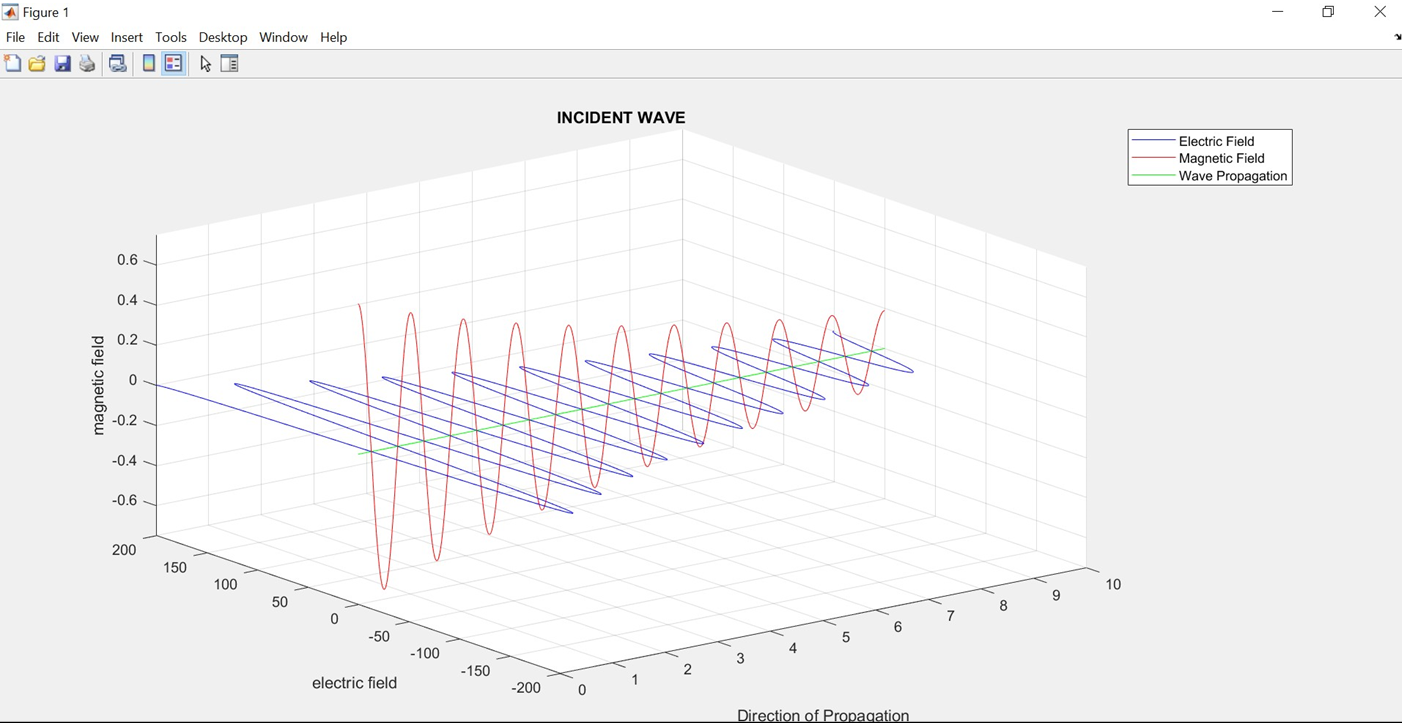Open the Property Inspector from the toolbar

pos(229,63)
